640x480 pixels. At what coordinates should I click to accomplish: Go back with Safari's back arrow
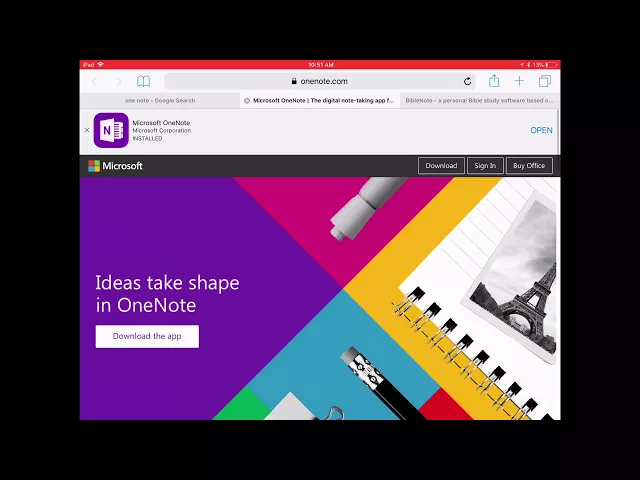click(x=94, y=81)
